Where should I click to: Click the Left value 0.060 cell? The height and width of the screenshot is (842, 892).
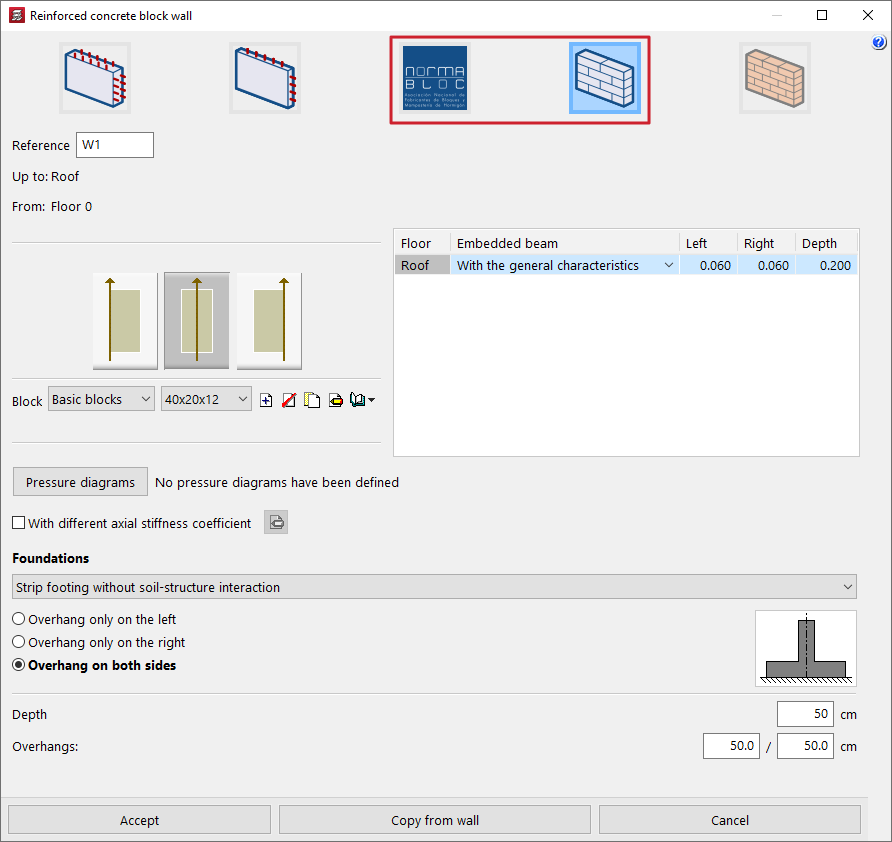click(x=708, y=265)
